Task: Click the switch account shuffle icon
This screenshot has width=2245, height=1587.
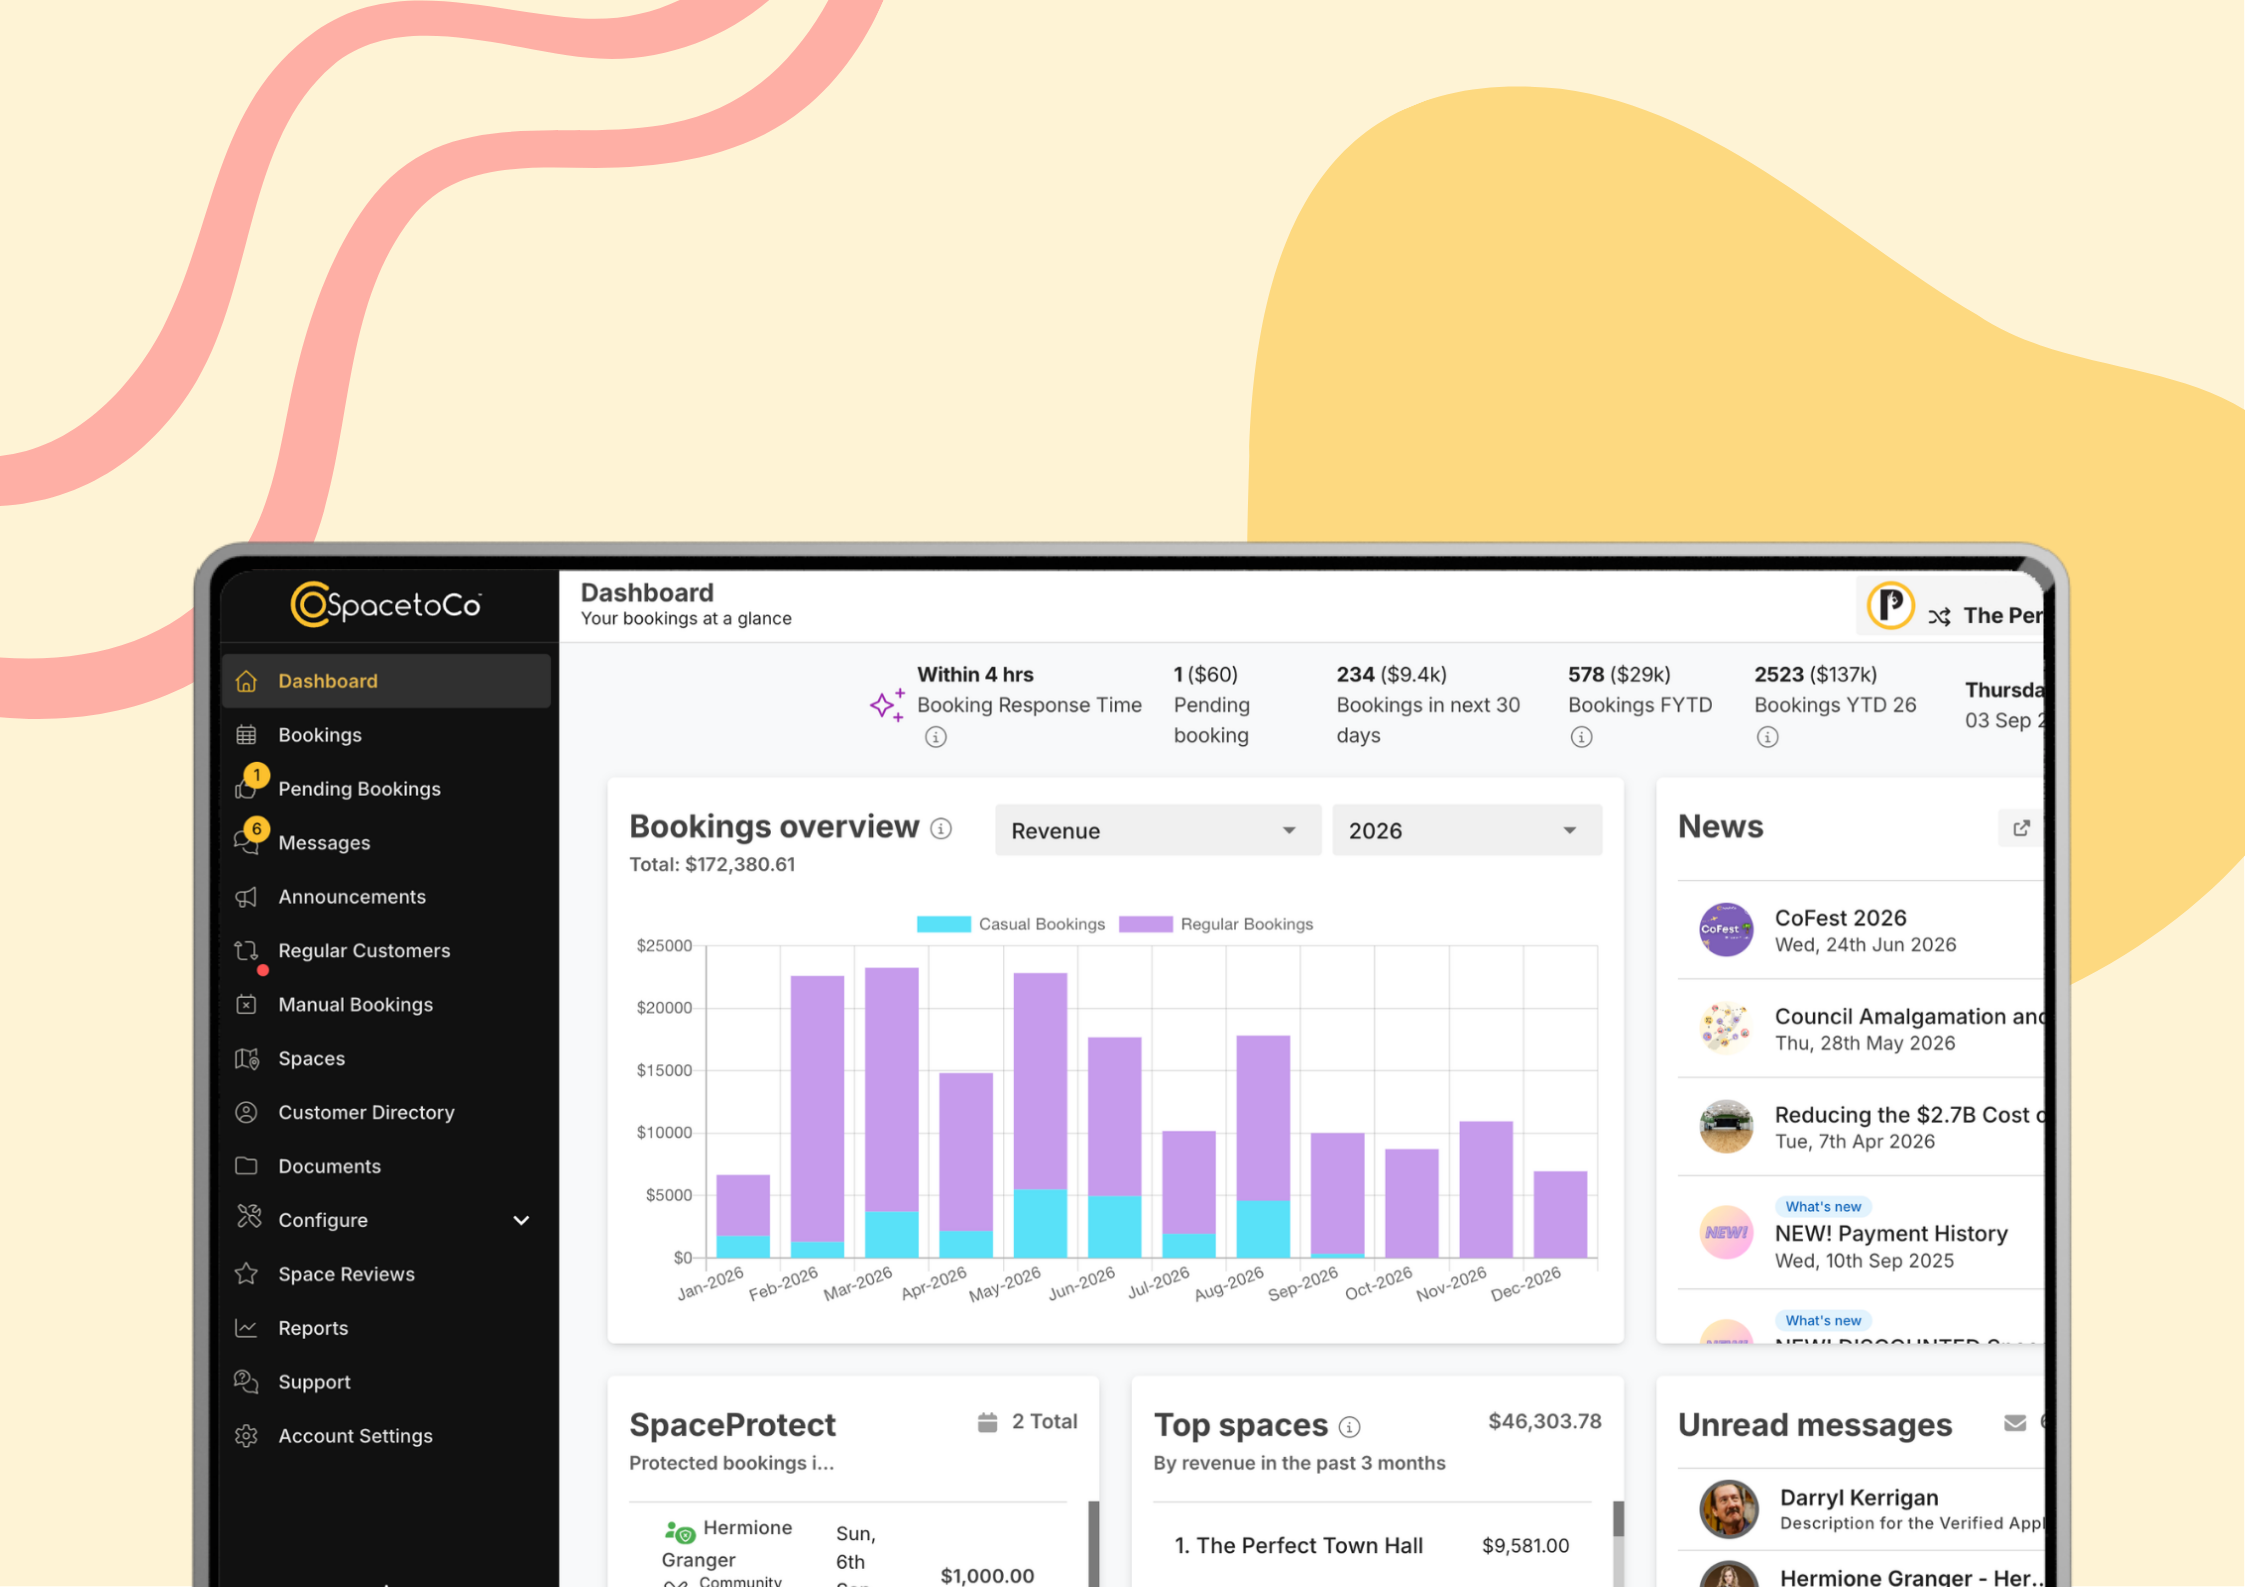Action: point(1939,616)
